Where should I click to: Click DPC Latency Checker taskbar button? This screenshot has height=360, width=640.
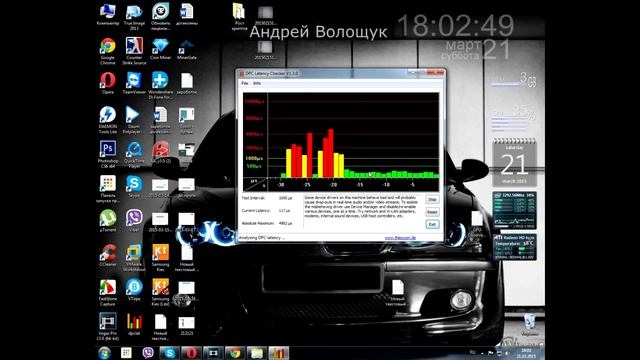pos(278,353)
